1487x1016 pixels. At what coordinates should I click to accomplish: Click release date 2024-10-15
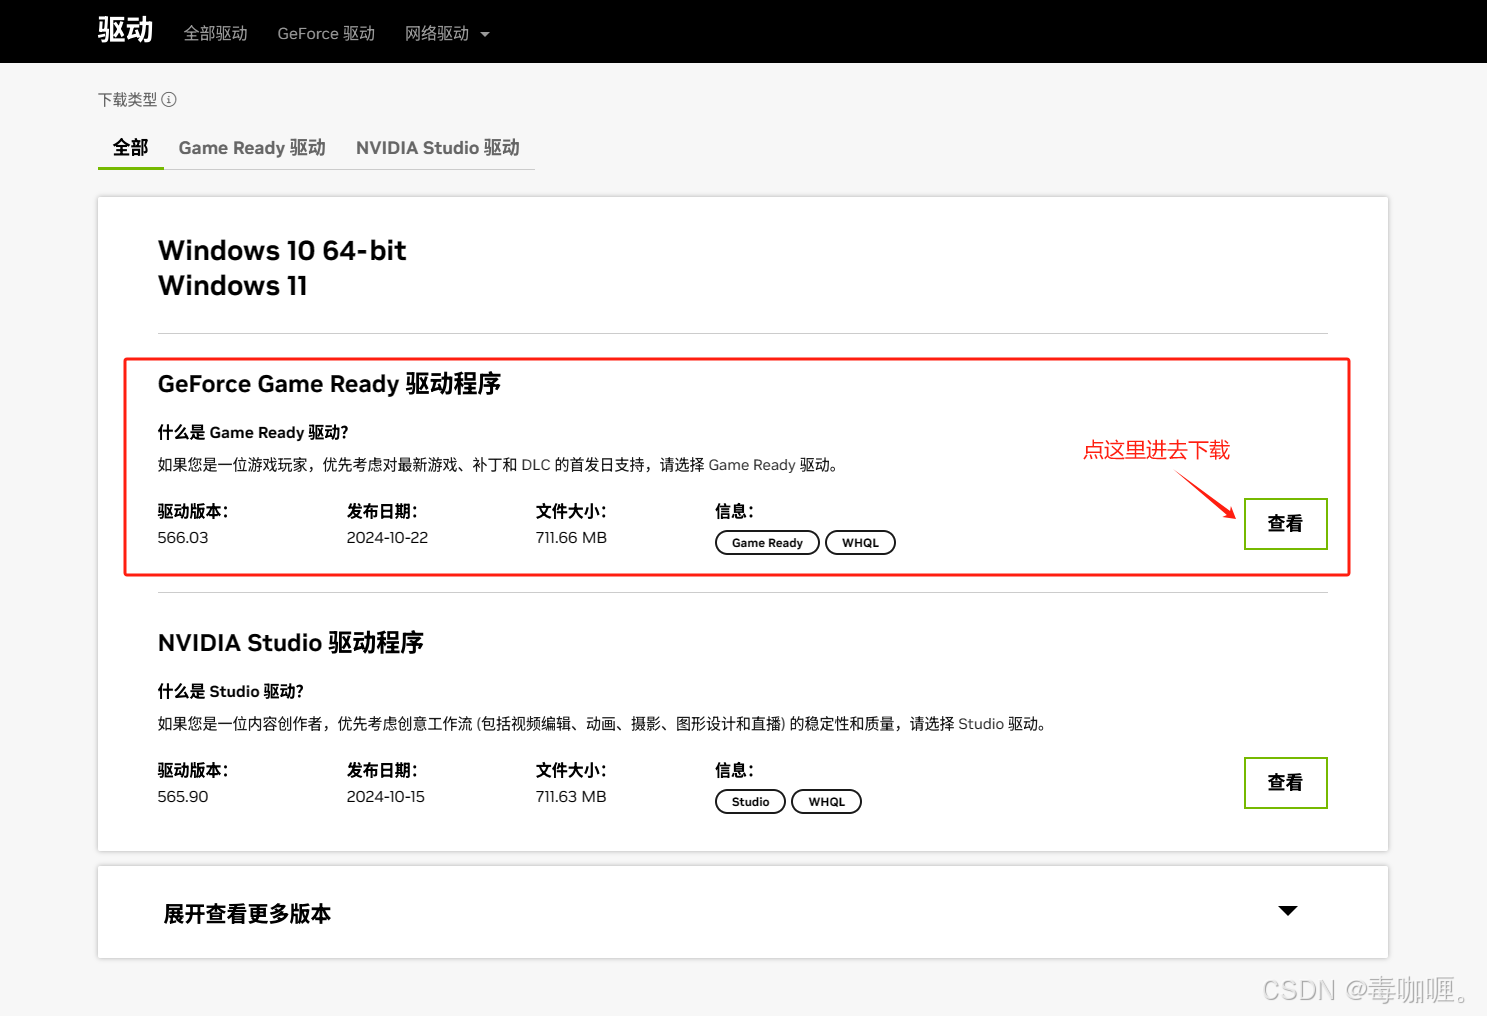[x=386, y=797]
